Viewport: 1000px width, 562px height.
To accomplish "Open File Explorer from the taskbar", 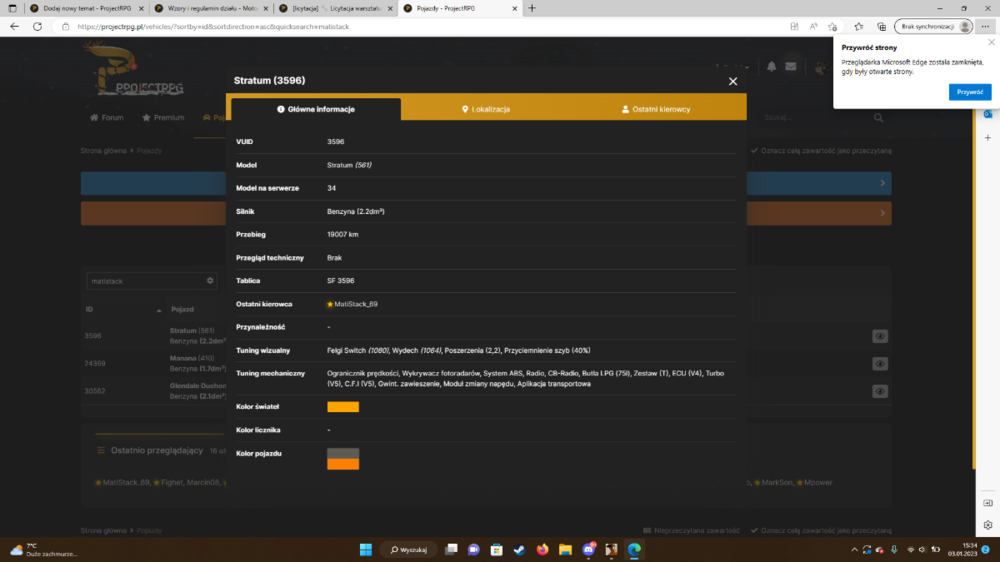I will click(565, 549).
